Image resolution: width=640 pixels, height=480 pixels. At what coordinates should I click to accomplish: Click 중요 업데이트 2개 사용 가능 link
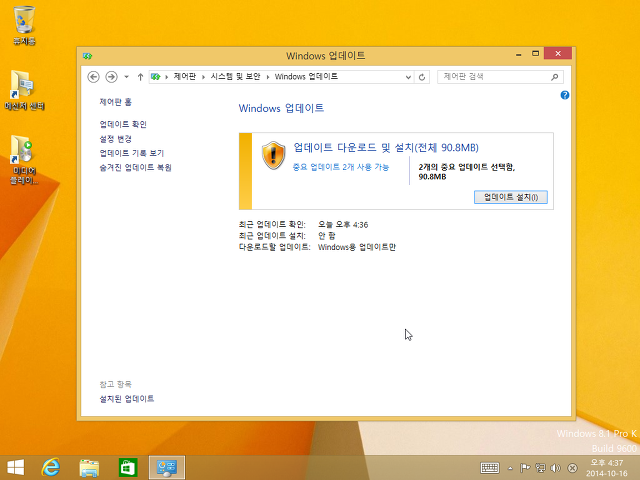pos(341,167)
